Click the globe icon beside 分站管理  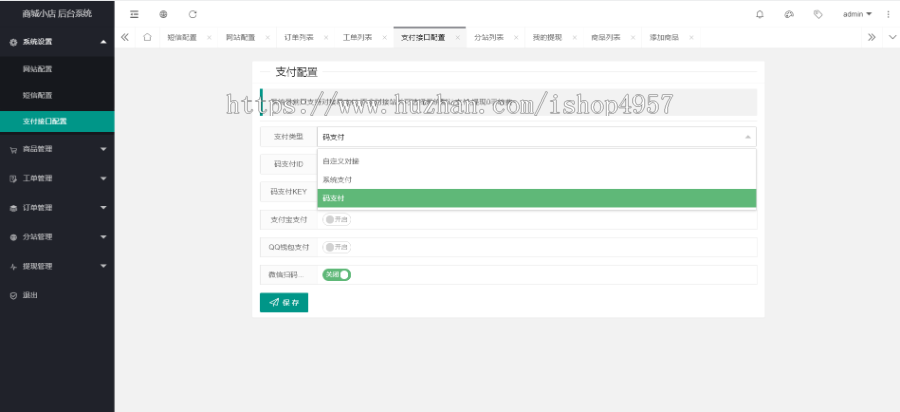(x=13, y=237)
